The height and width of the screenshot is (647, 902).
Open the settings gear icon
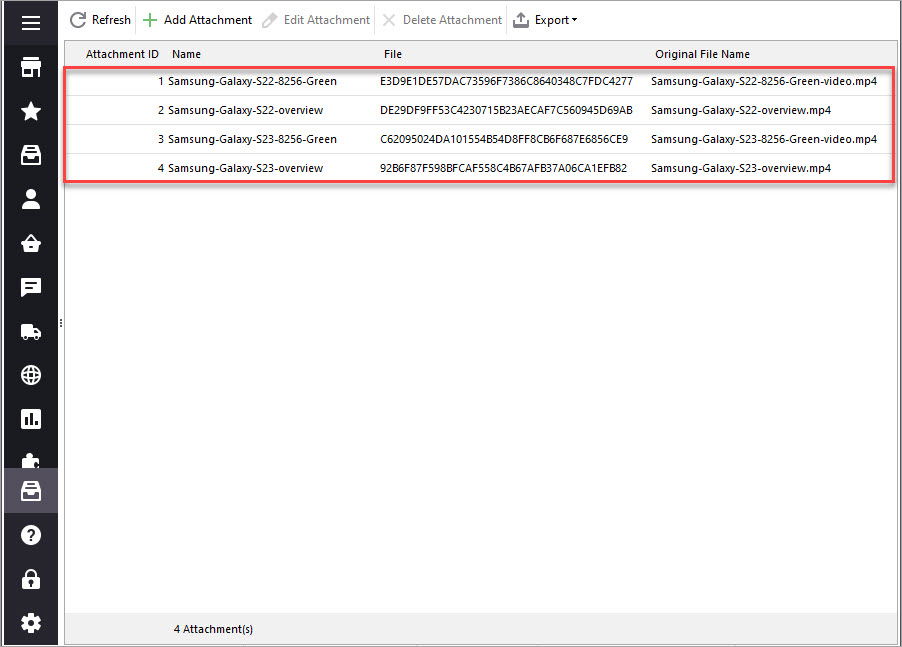31,623
